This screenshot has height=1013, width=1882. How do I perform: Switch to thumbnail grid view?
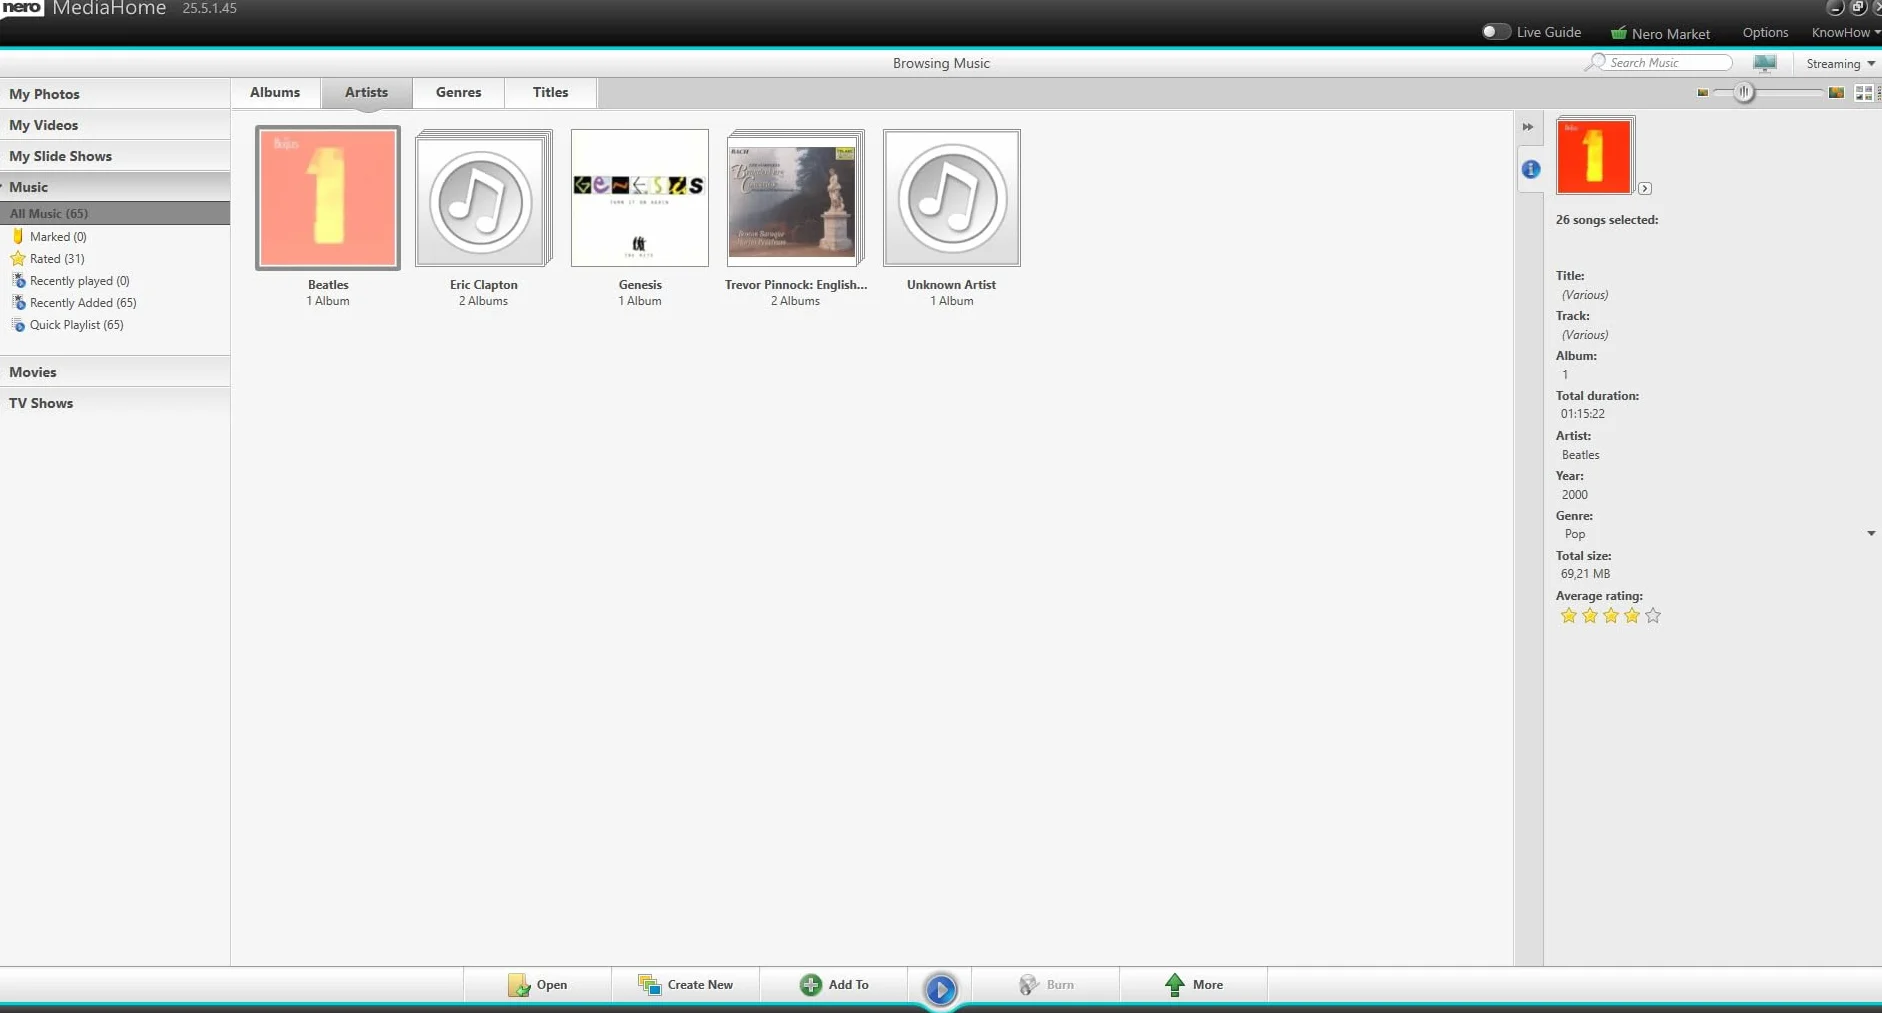[x=1864, y=92]
